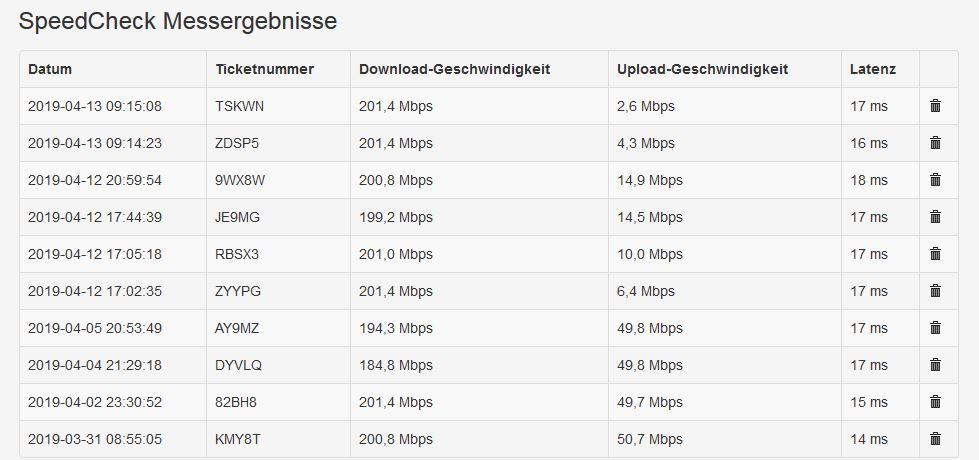The width and height of the screenshot is (979, 460).
Task: Click the Ticketnummer column header
Action: 264,69
